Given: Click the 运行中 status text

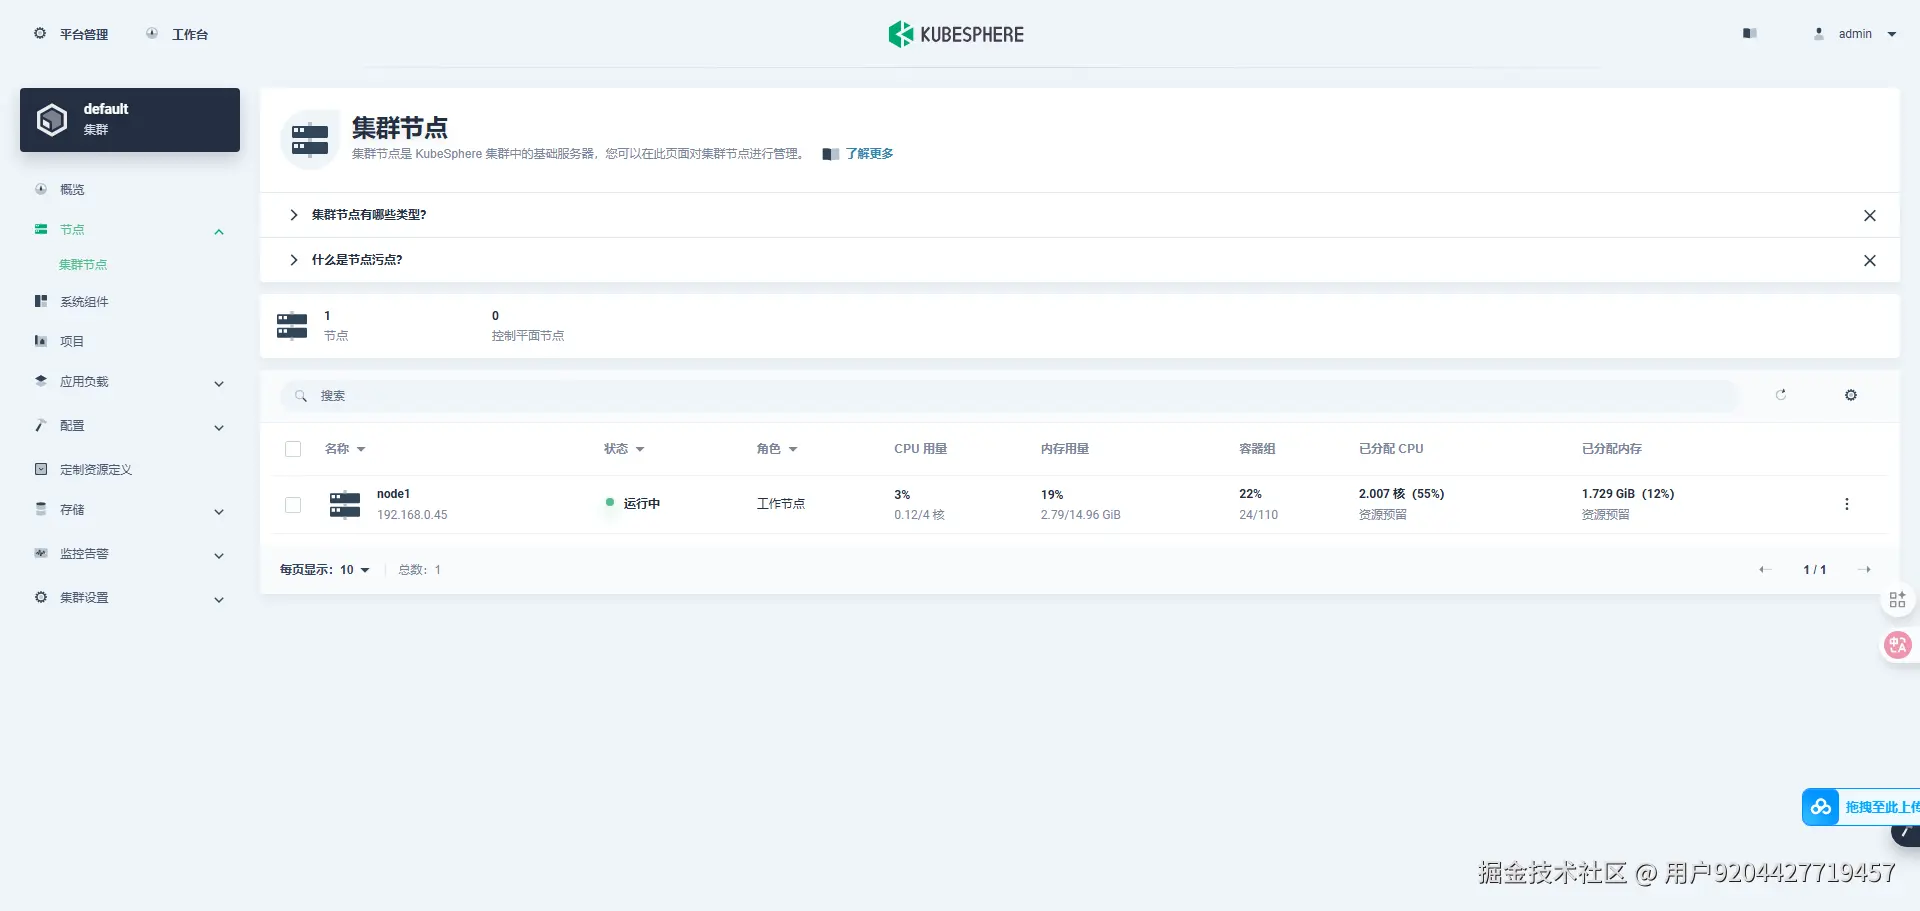Looking at the screenshot, I should (x=642, y=504).
